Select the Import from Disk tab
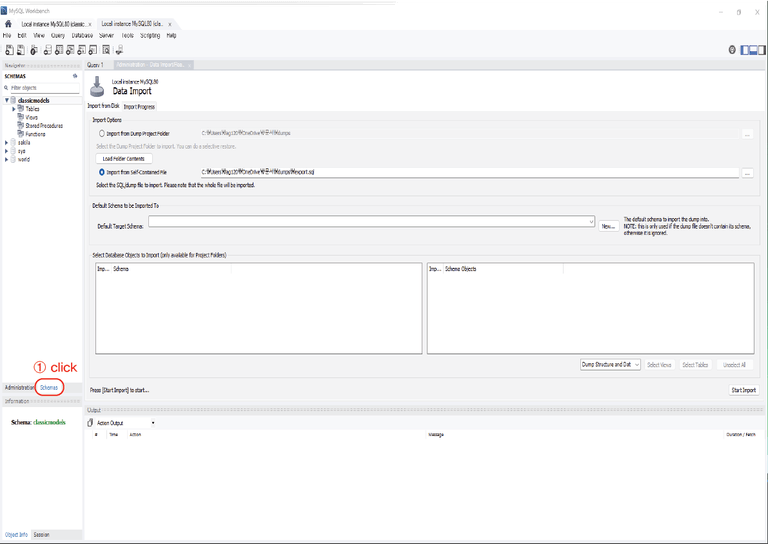The height and width of the screenshot is (544, 768). pyautogui.click(x=103, y=106)
